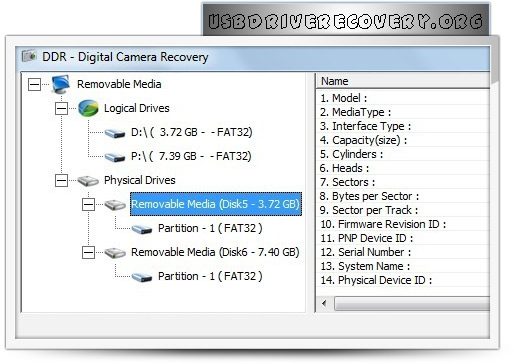
Task: Click the camera icon in title bar
Action: click(29, 56)
